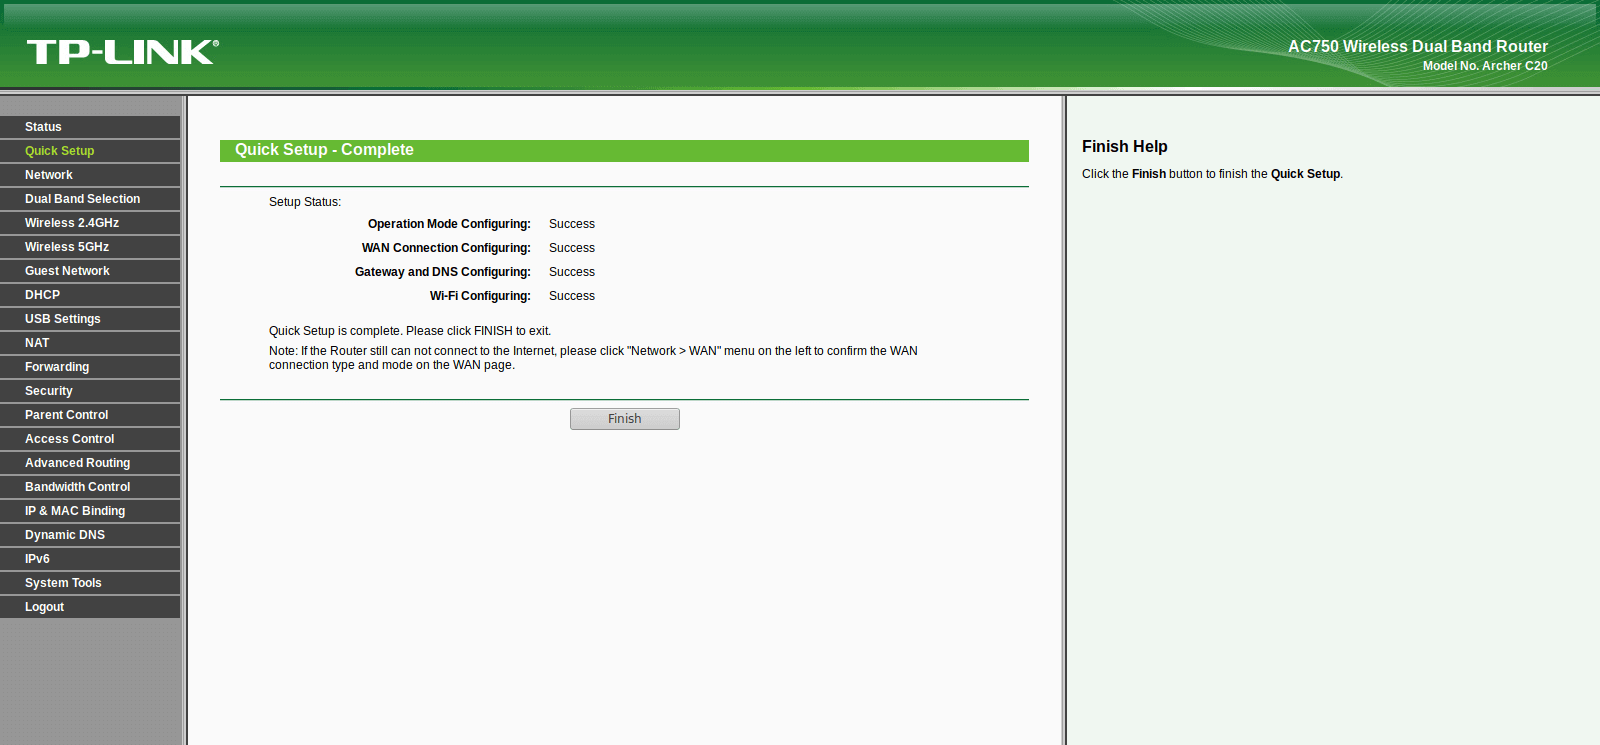Screen dimensions: 1600x745
Task: Click the Note about Network > WAN
Action: [x=593, y=358]
